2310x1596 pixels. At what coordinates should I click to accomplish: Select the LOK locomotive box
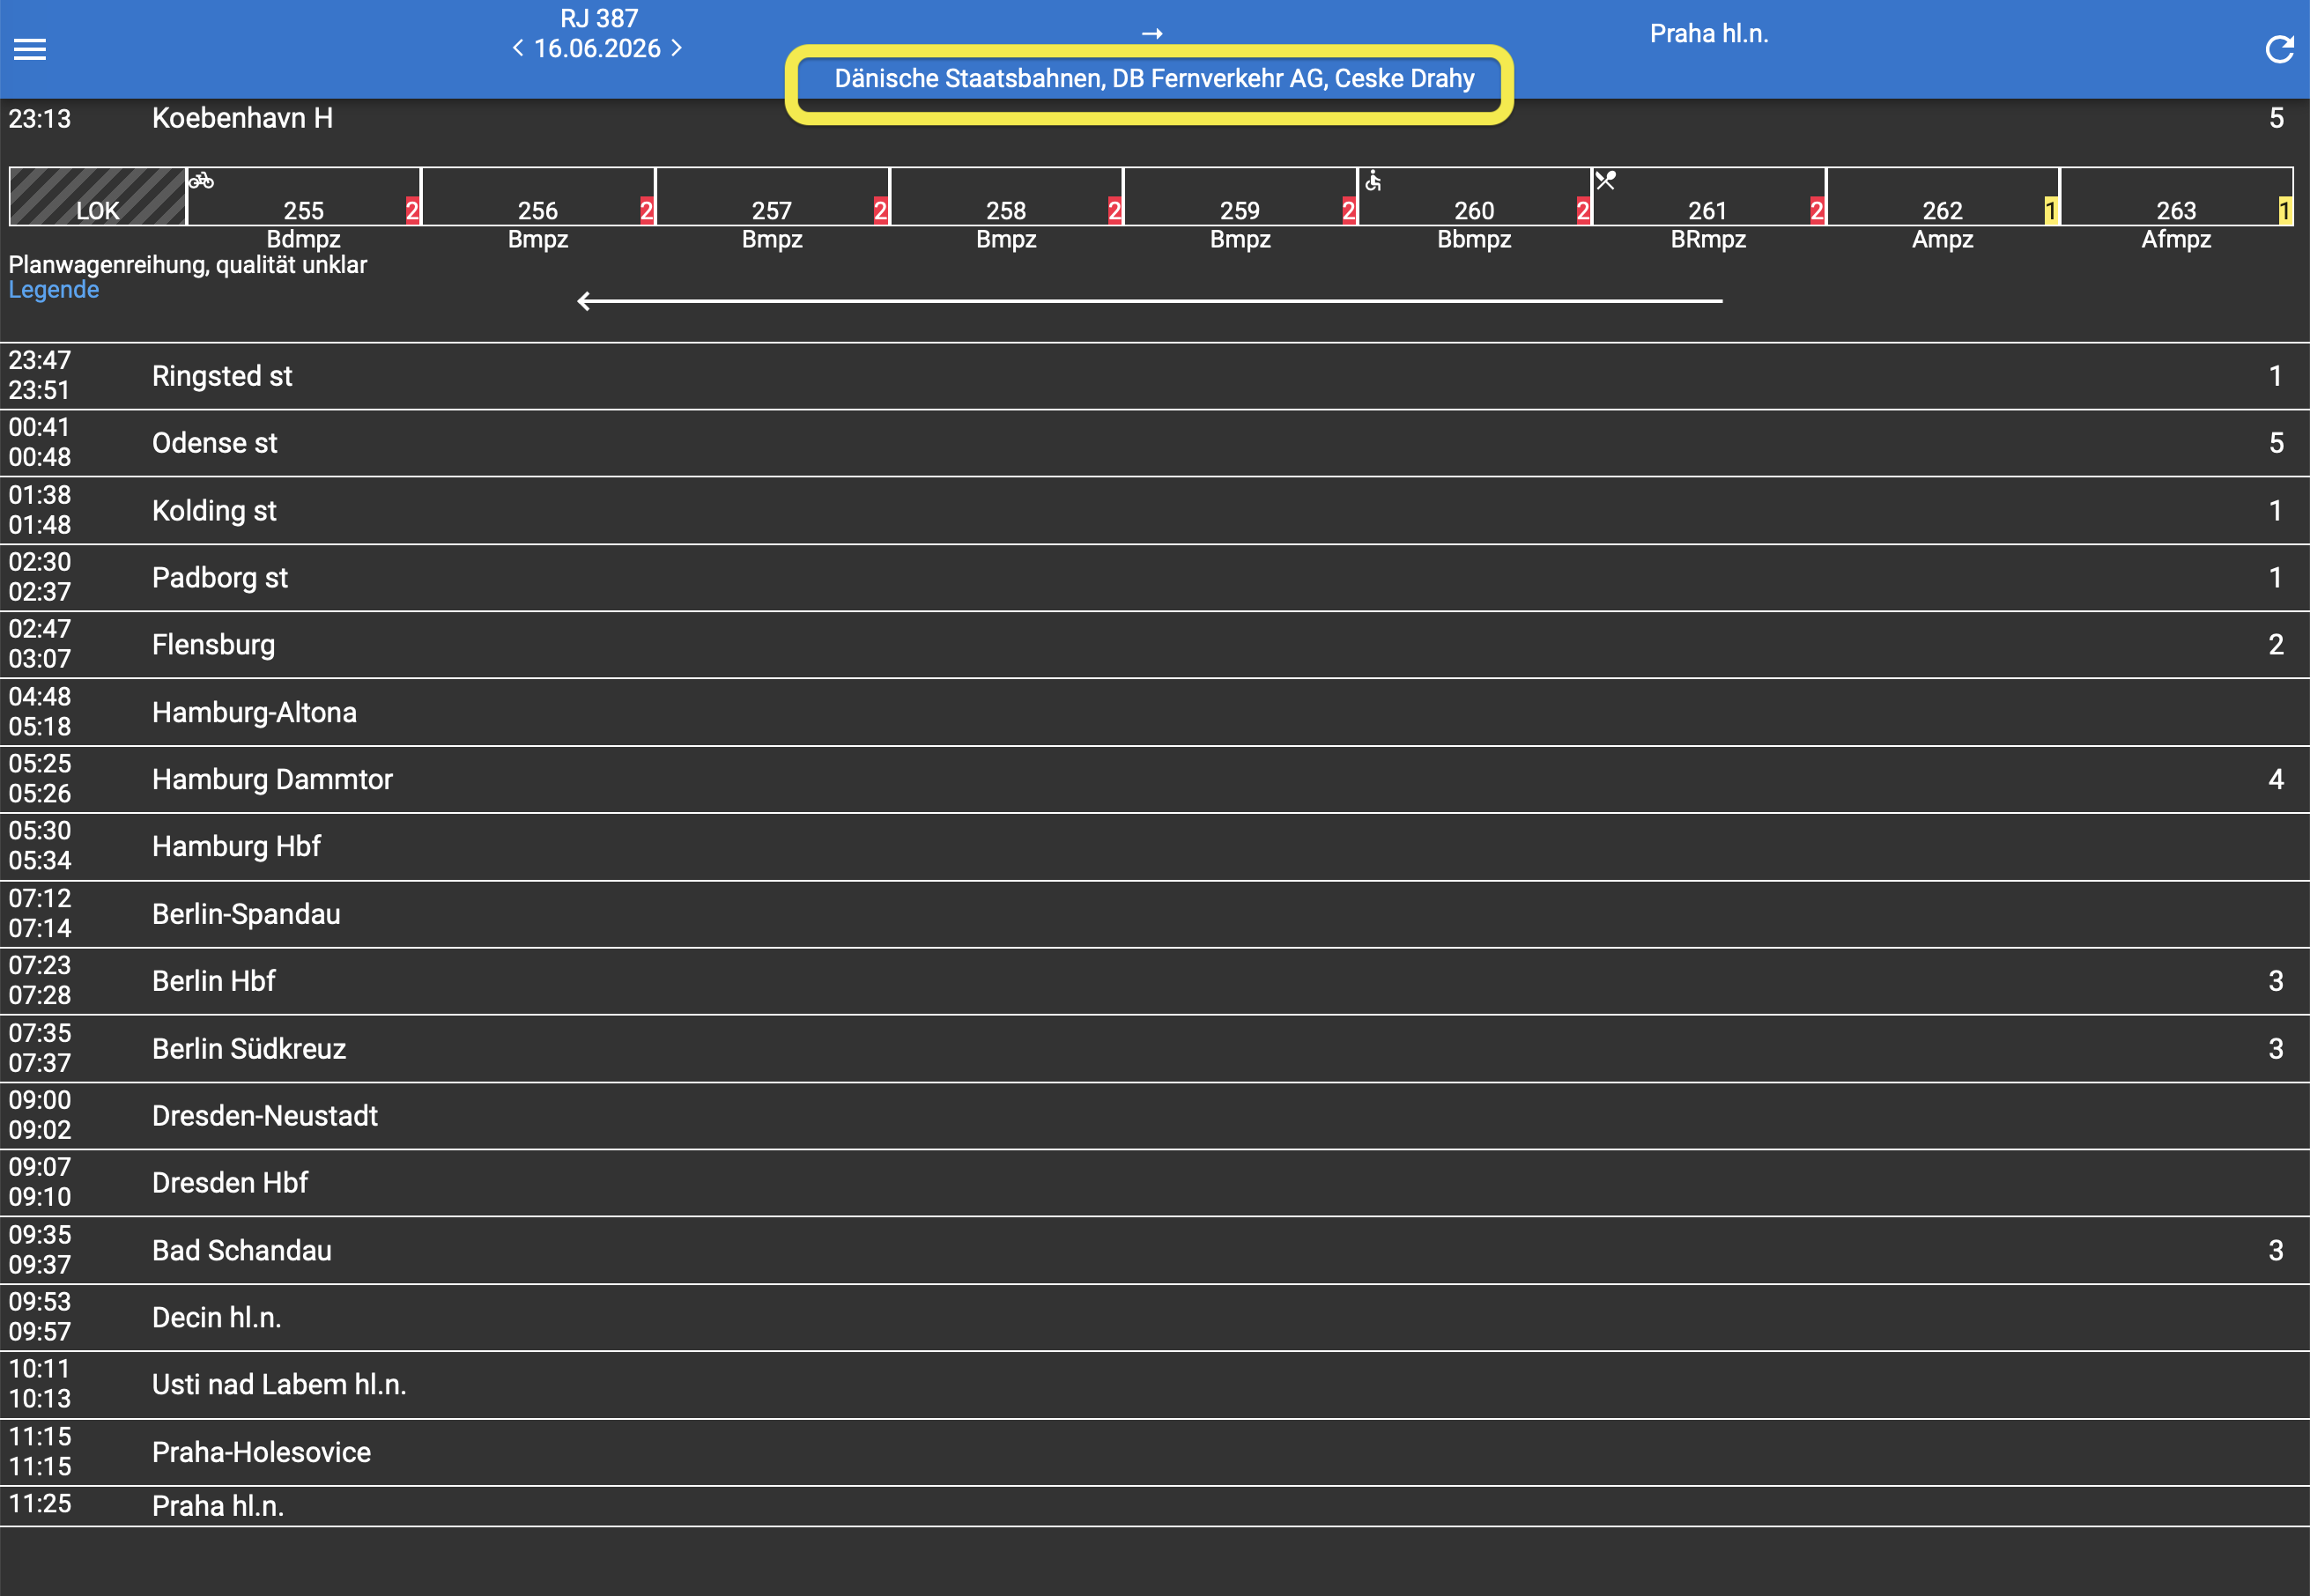tap(97, 197)
